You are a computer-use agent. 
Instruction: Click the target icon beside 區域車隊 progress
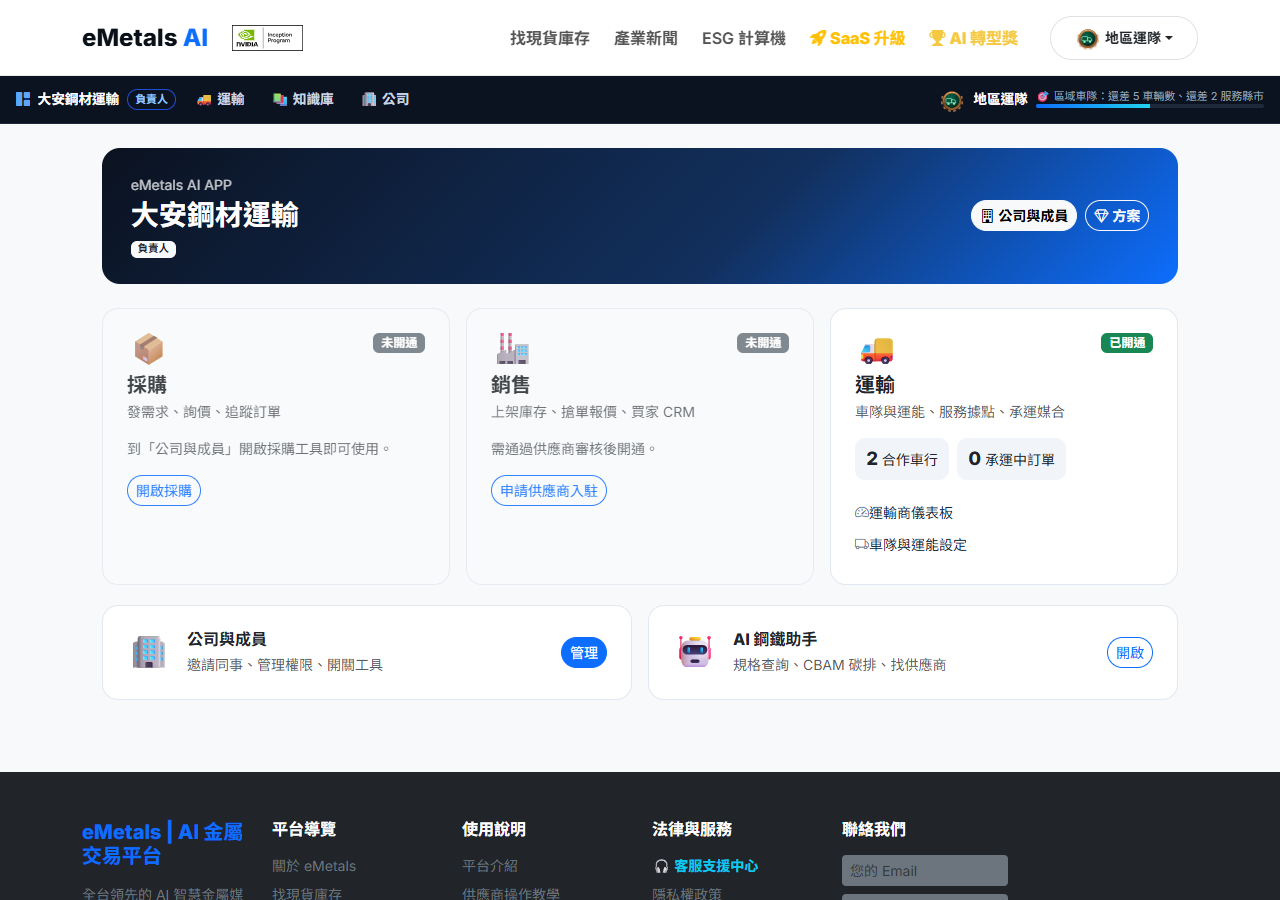tap(1043, 96)
